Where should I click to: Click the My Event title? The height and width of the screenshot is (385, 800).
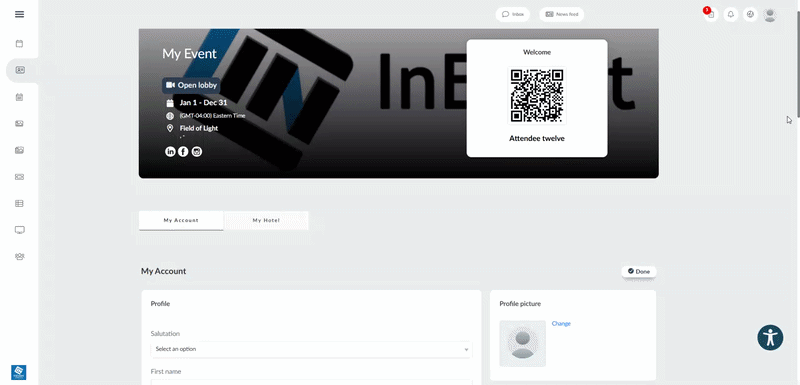coord(189,54)
